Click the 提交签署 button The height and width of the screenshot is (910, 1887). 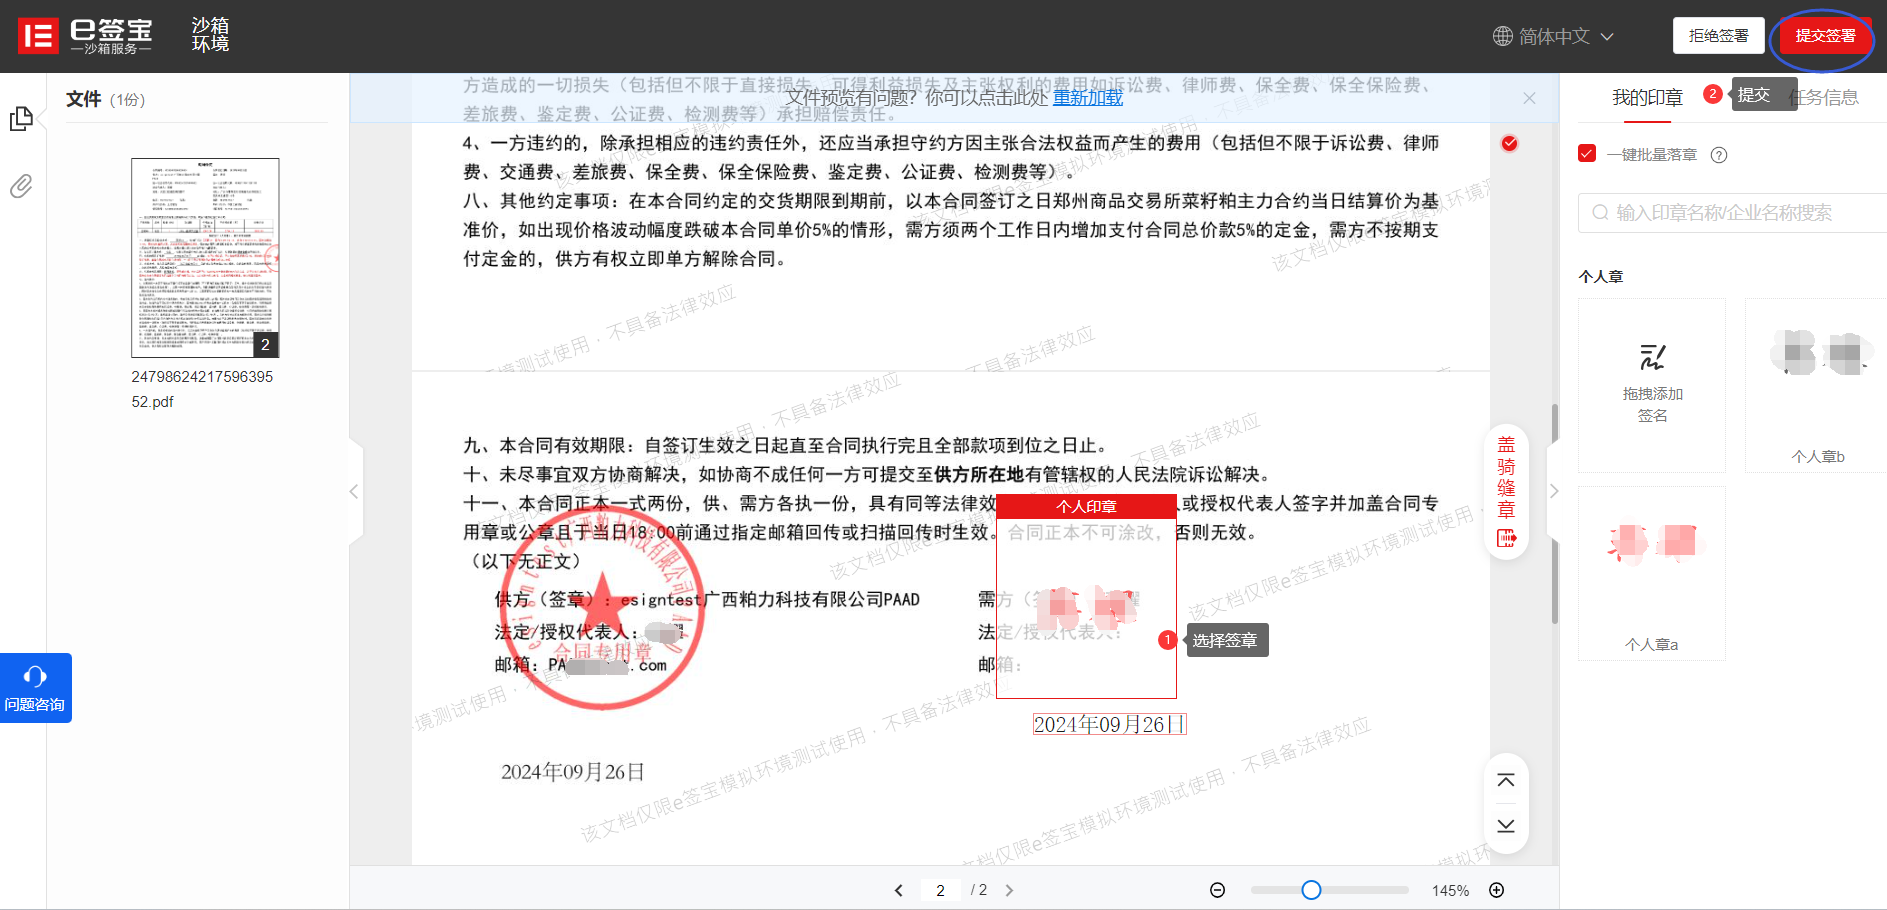point(1825,36)
